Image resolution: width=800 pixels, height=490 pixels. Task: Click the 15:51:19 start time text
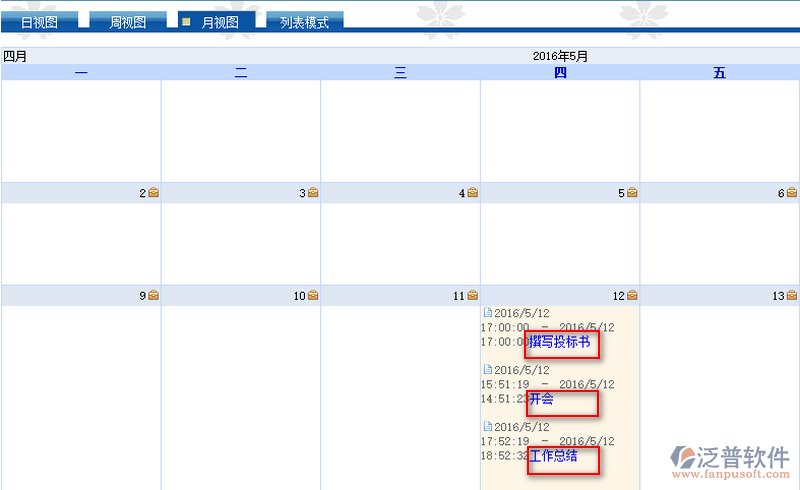click(505, 384)
